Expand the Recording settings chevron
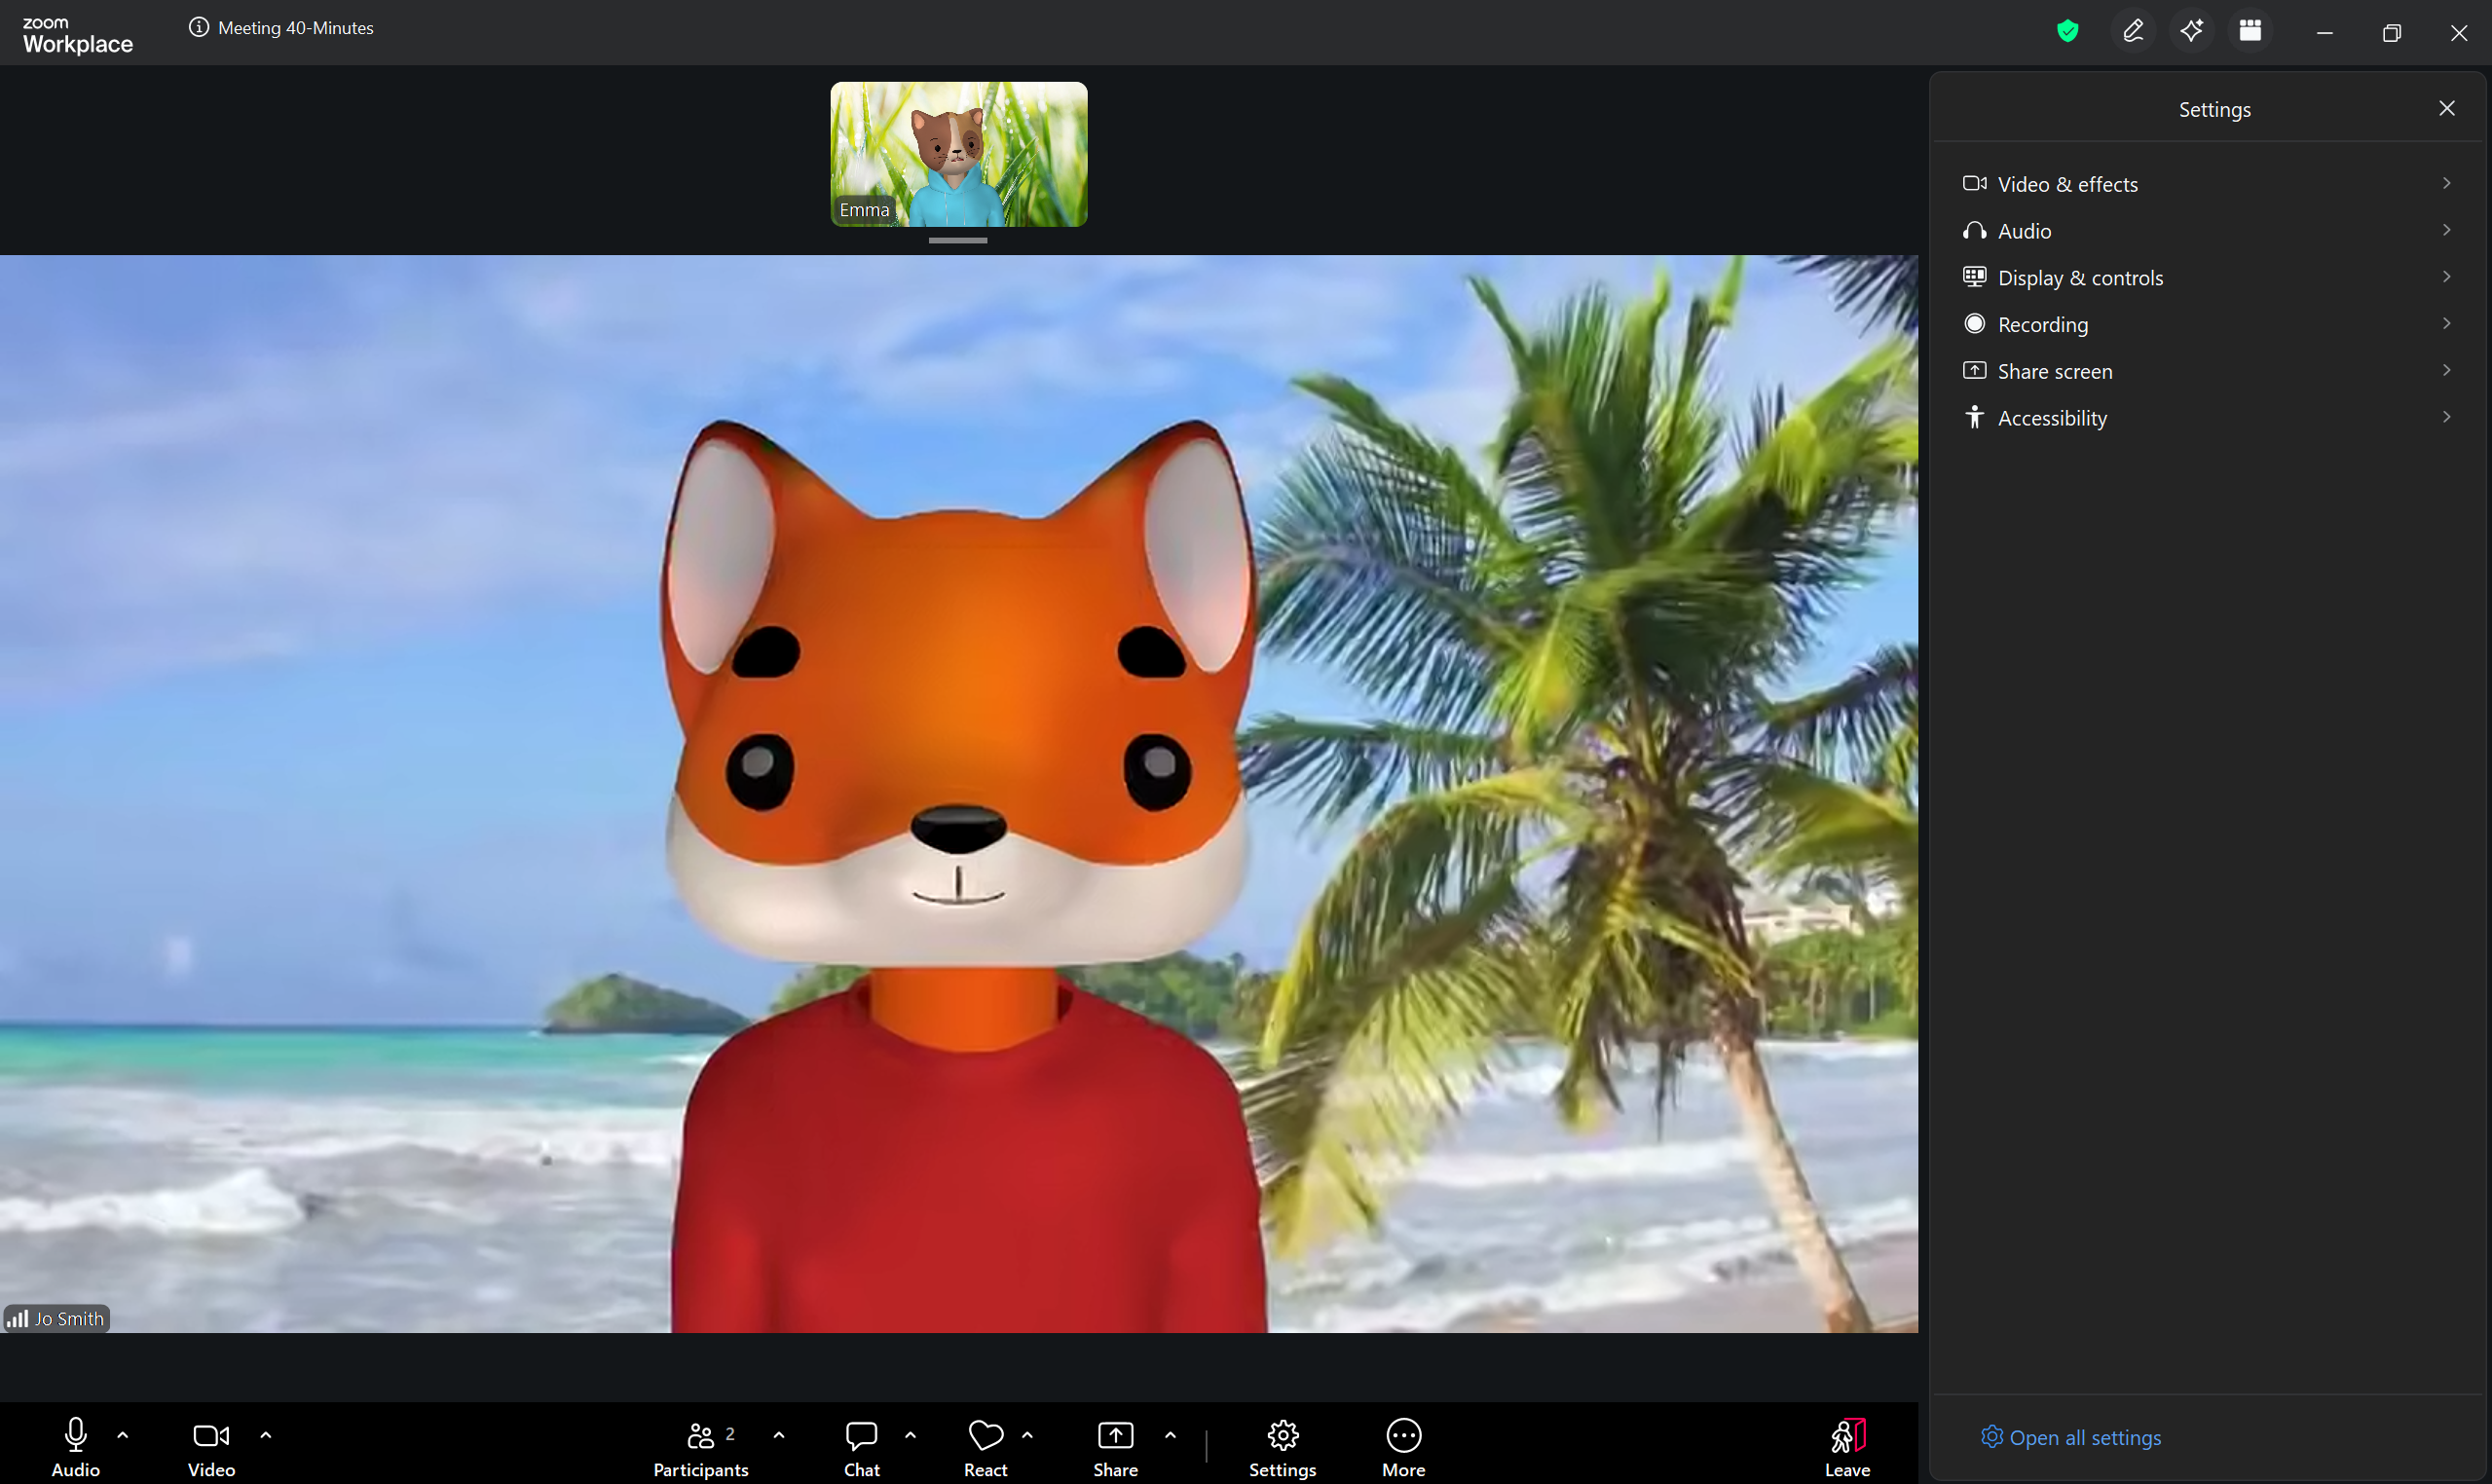The image size is (2492, 1484). click(x=2446, y=323)
